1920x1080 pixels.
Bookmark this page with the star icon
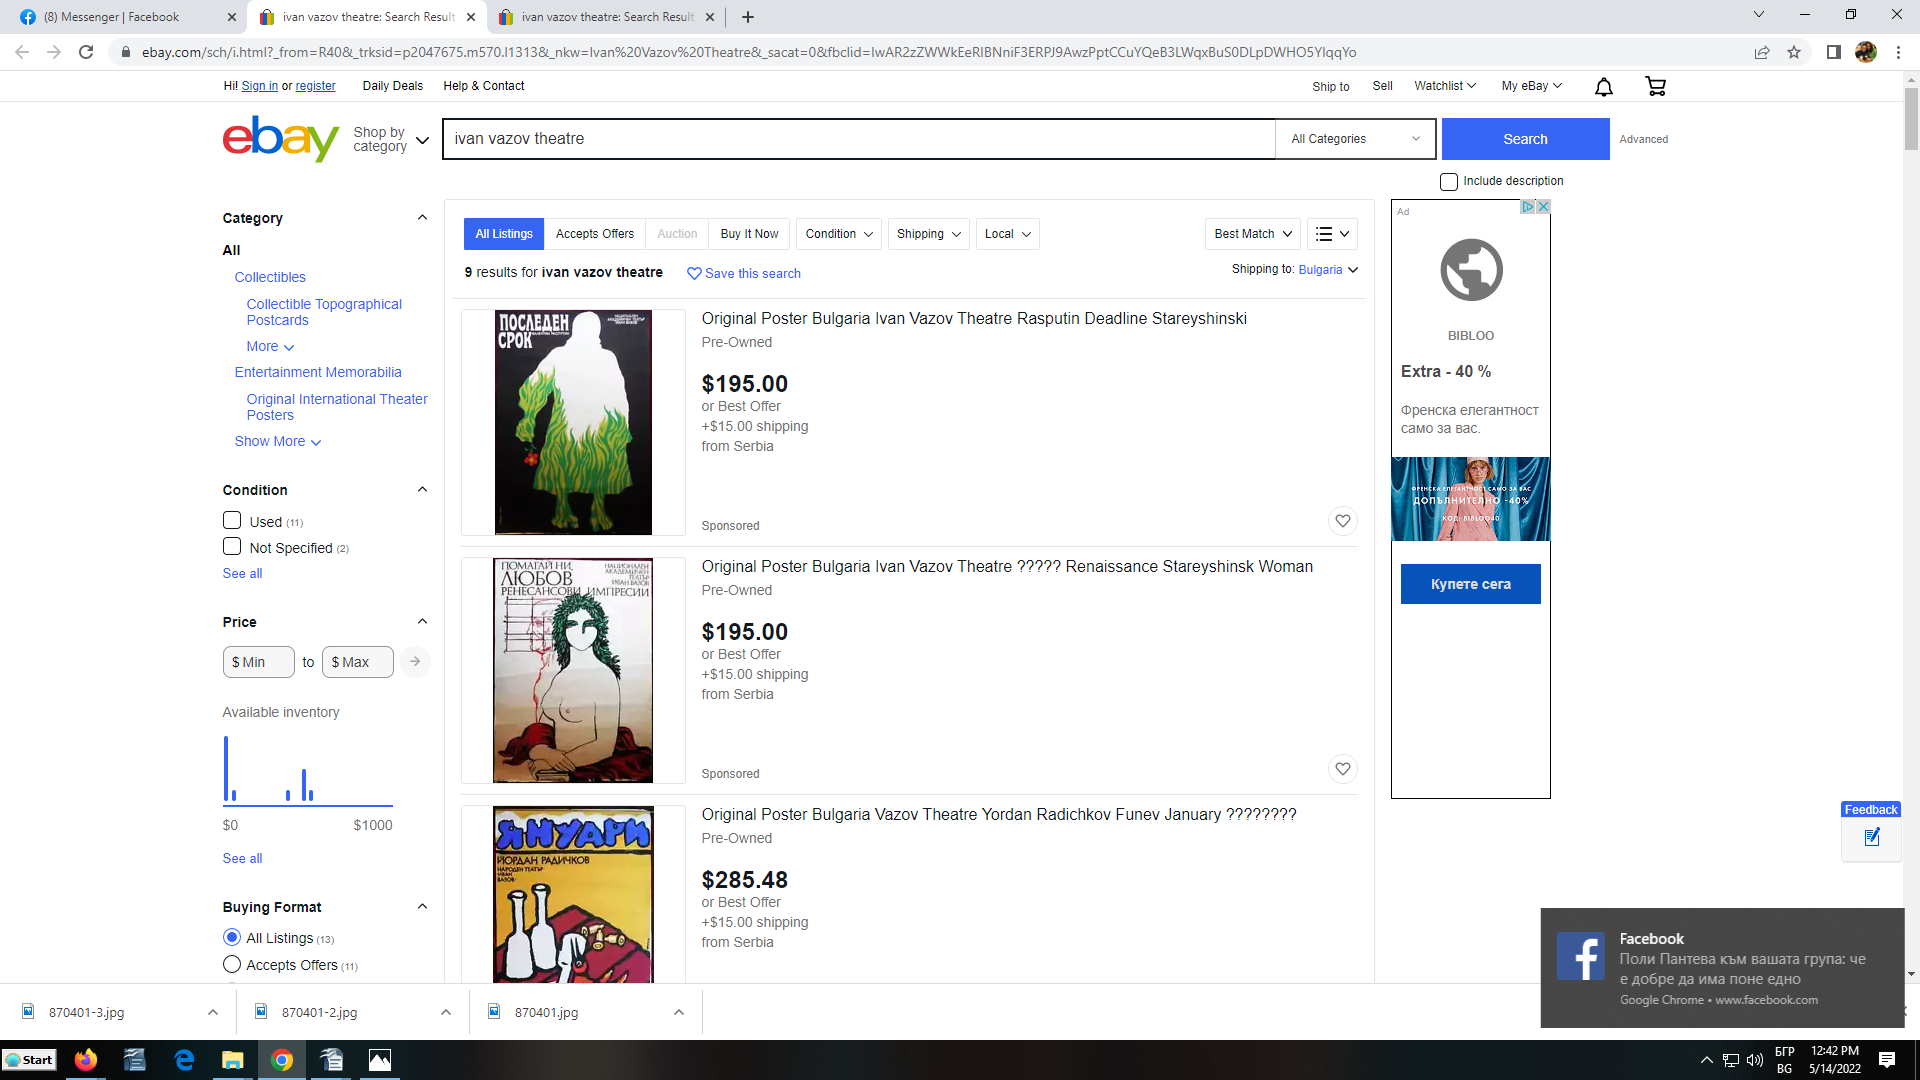(x=1794, y=52)
